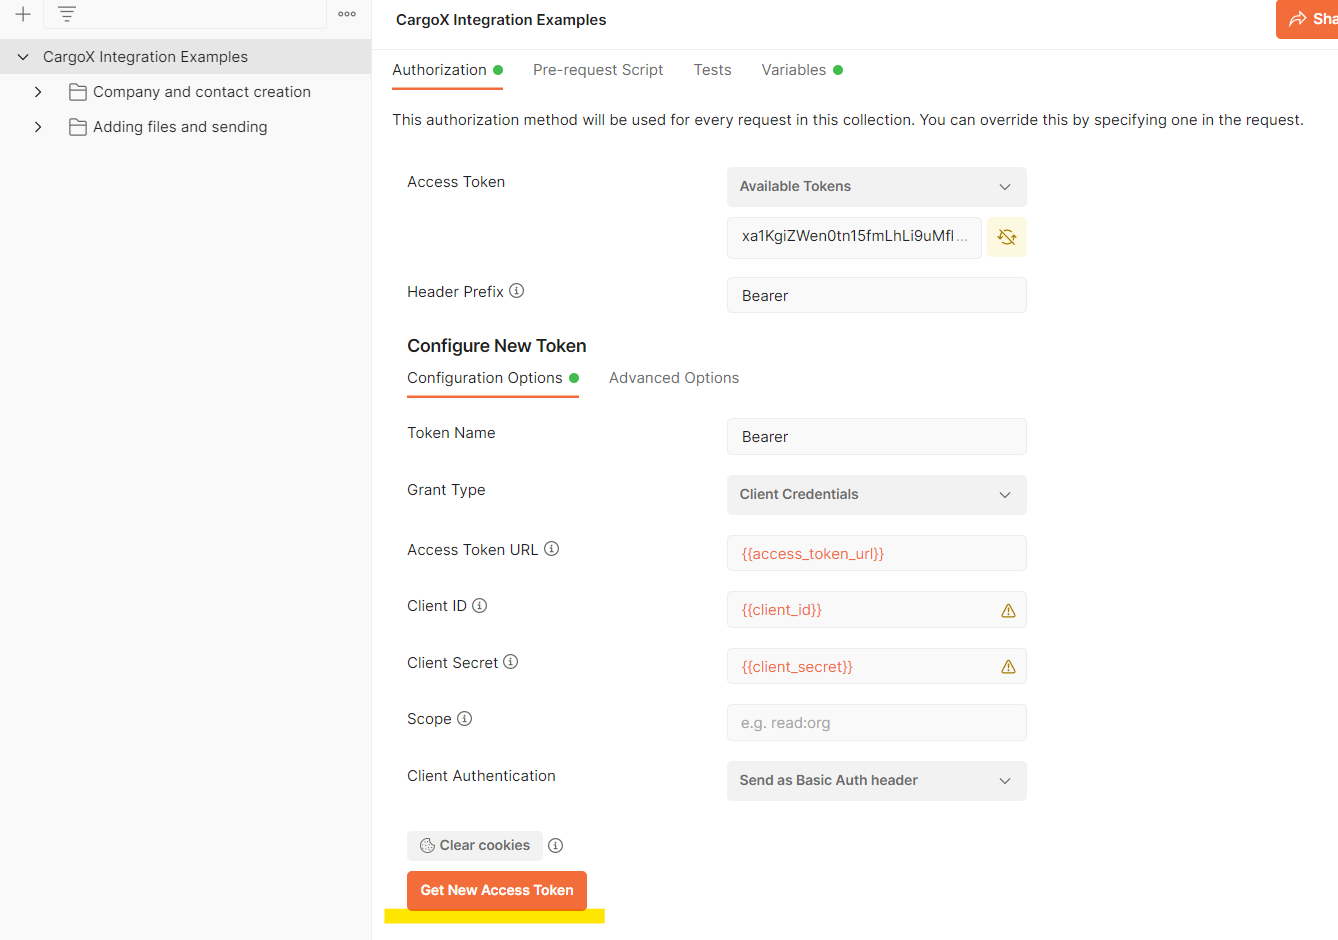This screenshot has width=1338, height=940.
Task: Open the Grant Type dropdown
Action: coord(877,495)
